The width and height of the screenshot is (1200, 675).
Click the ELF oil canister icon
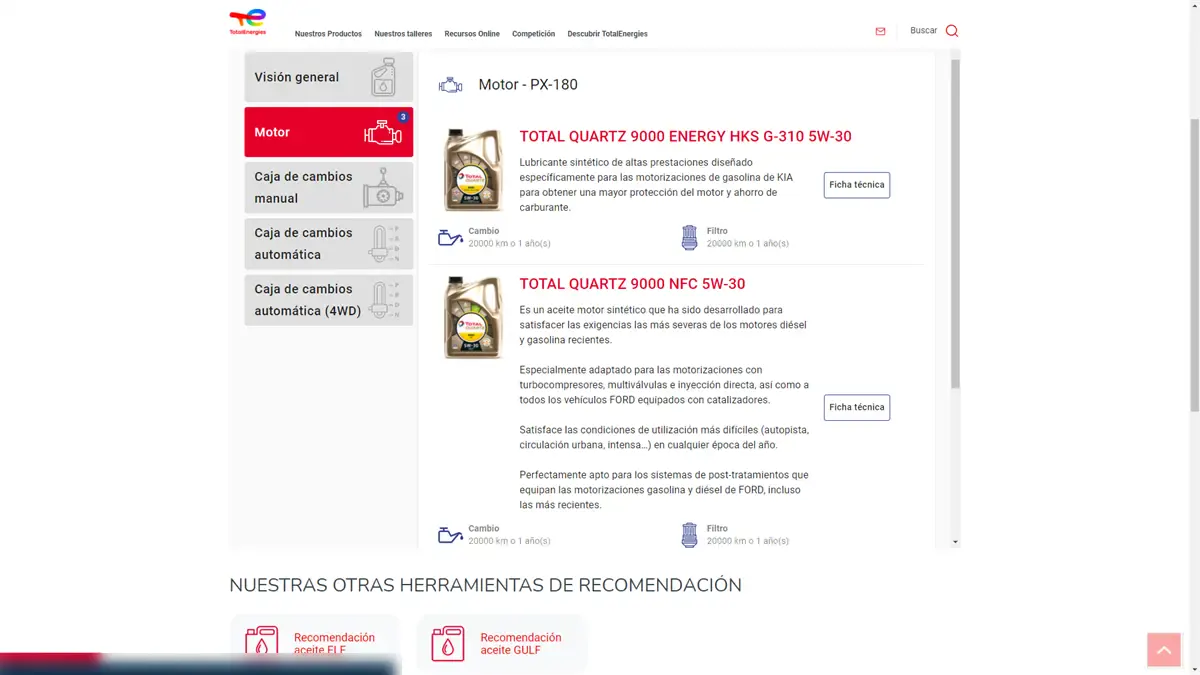click(x=262, y=643)
